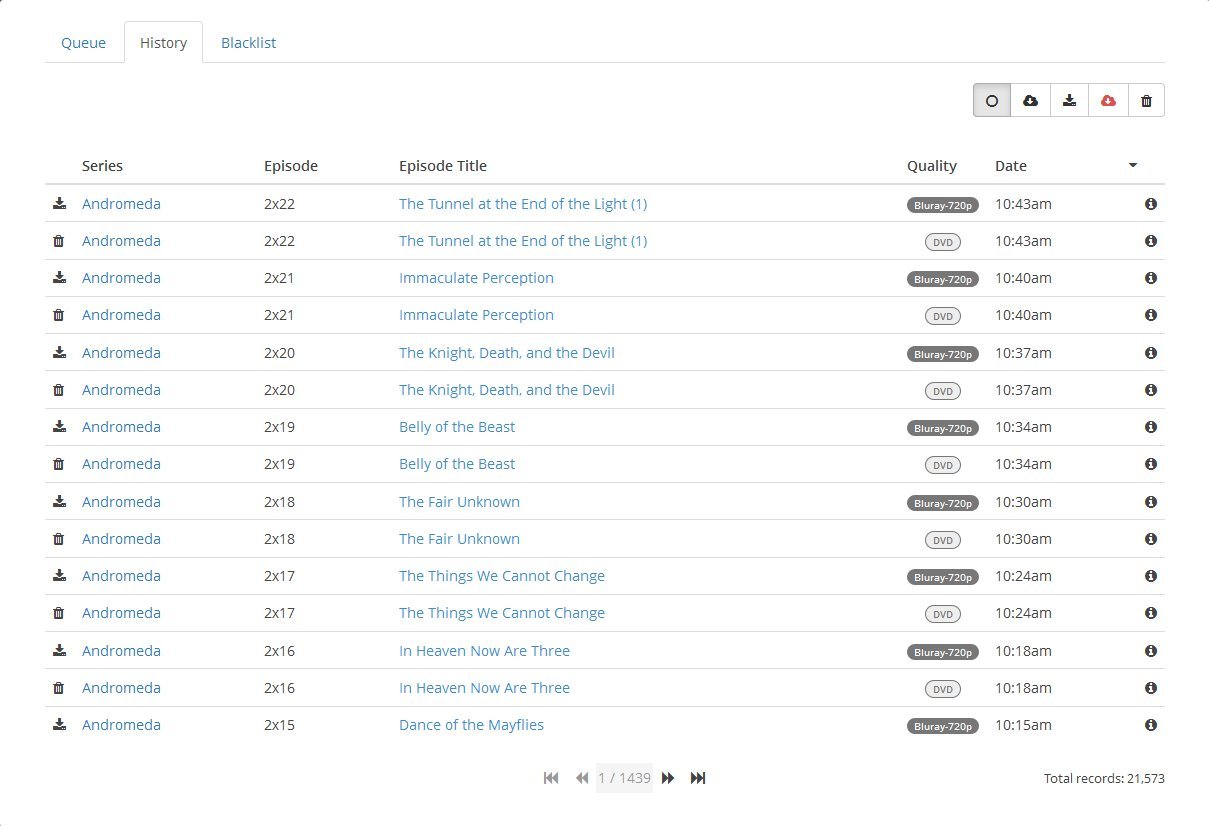Filter history by Grabbed cloud icon

click(x=1030, y=100)
